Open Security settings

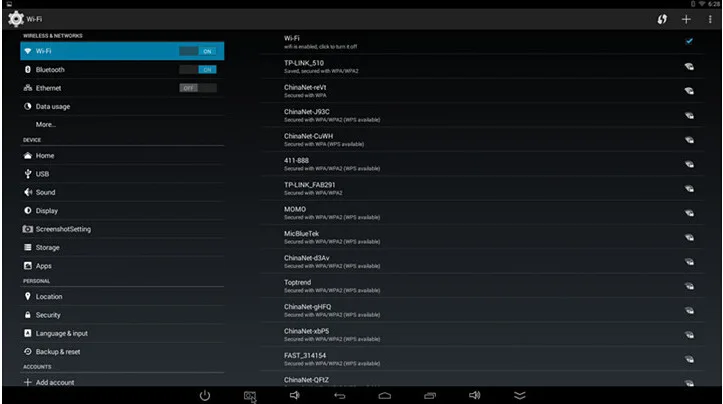click(122, 315)
